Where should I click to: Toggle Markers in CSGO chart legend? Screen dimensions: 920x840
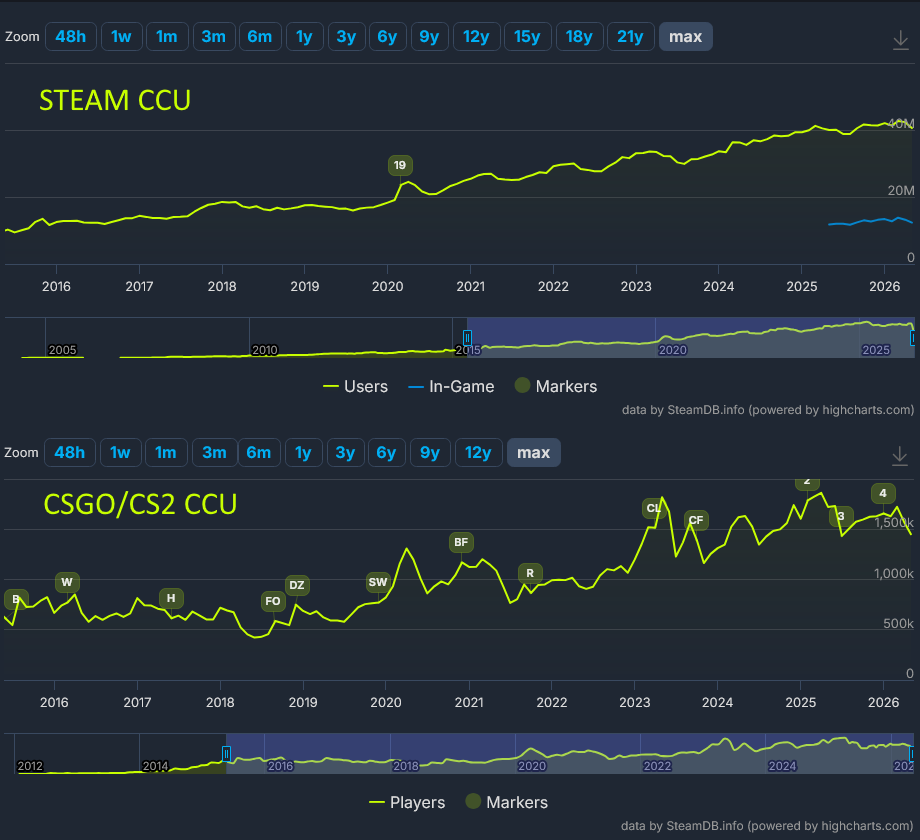507,802
